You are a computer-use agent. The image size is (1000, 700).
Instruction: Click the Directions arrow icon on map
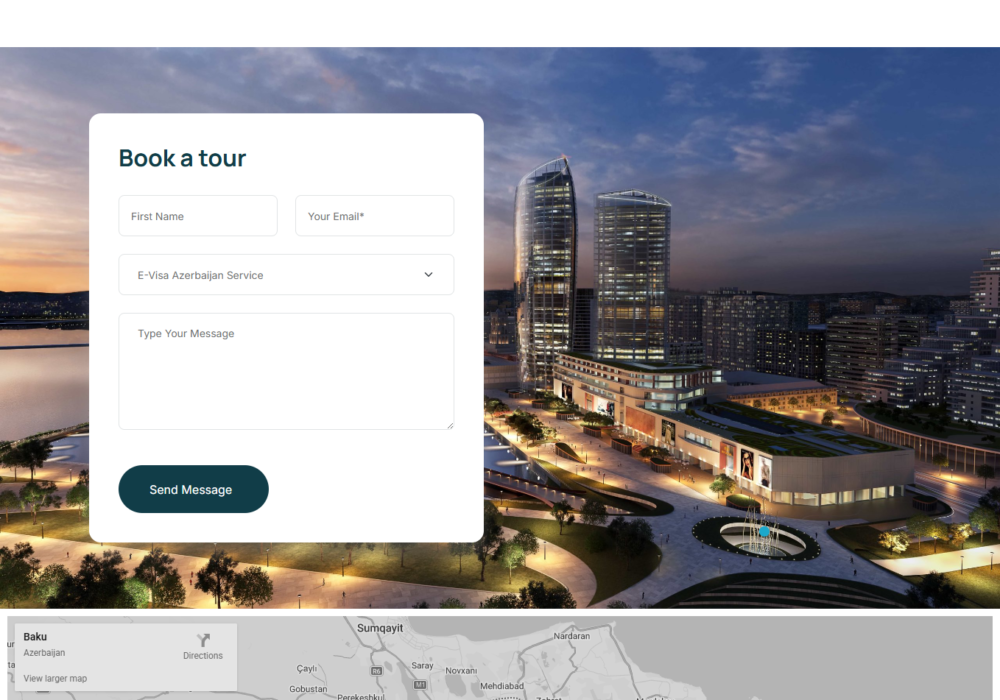(x=203, y=640)
